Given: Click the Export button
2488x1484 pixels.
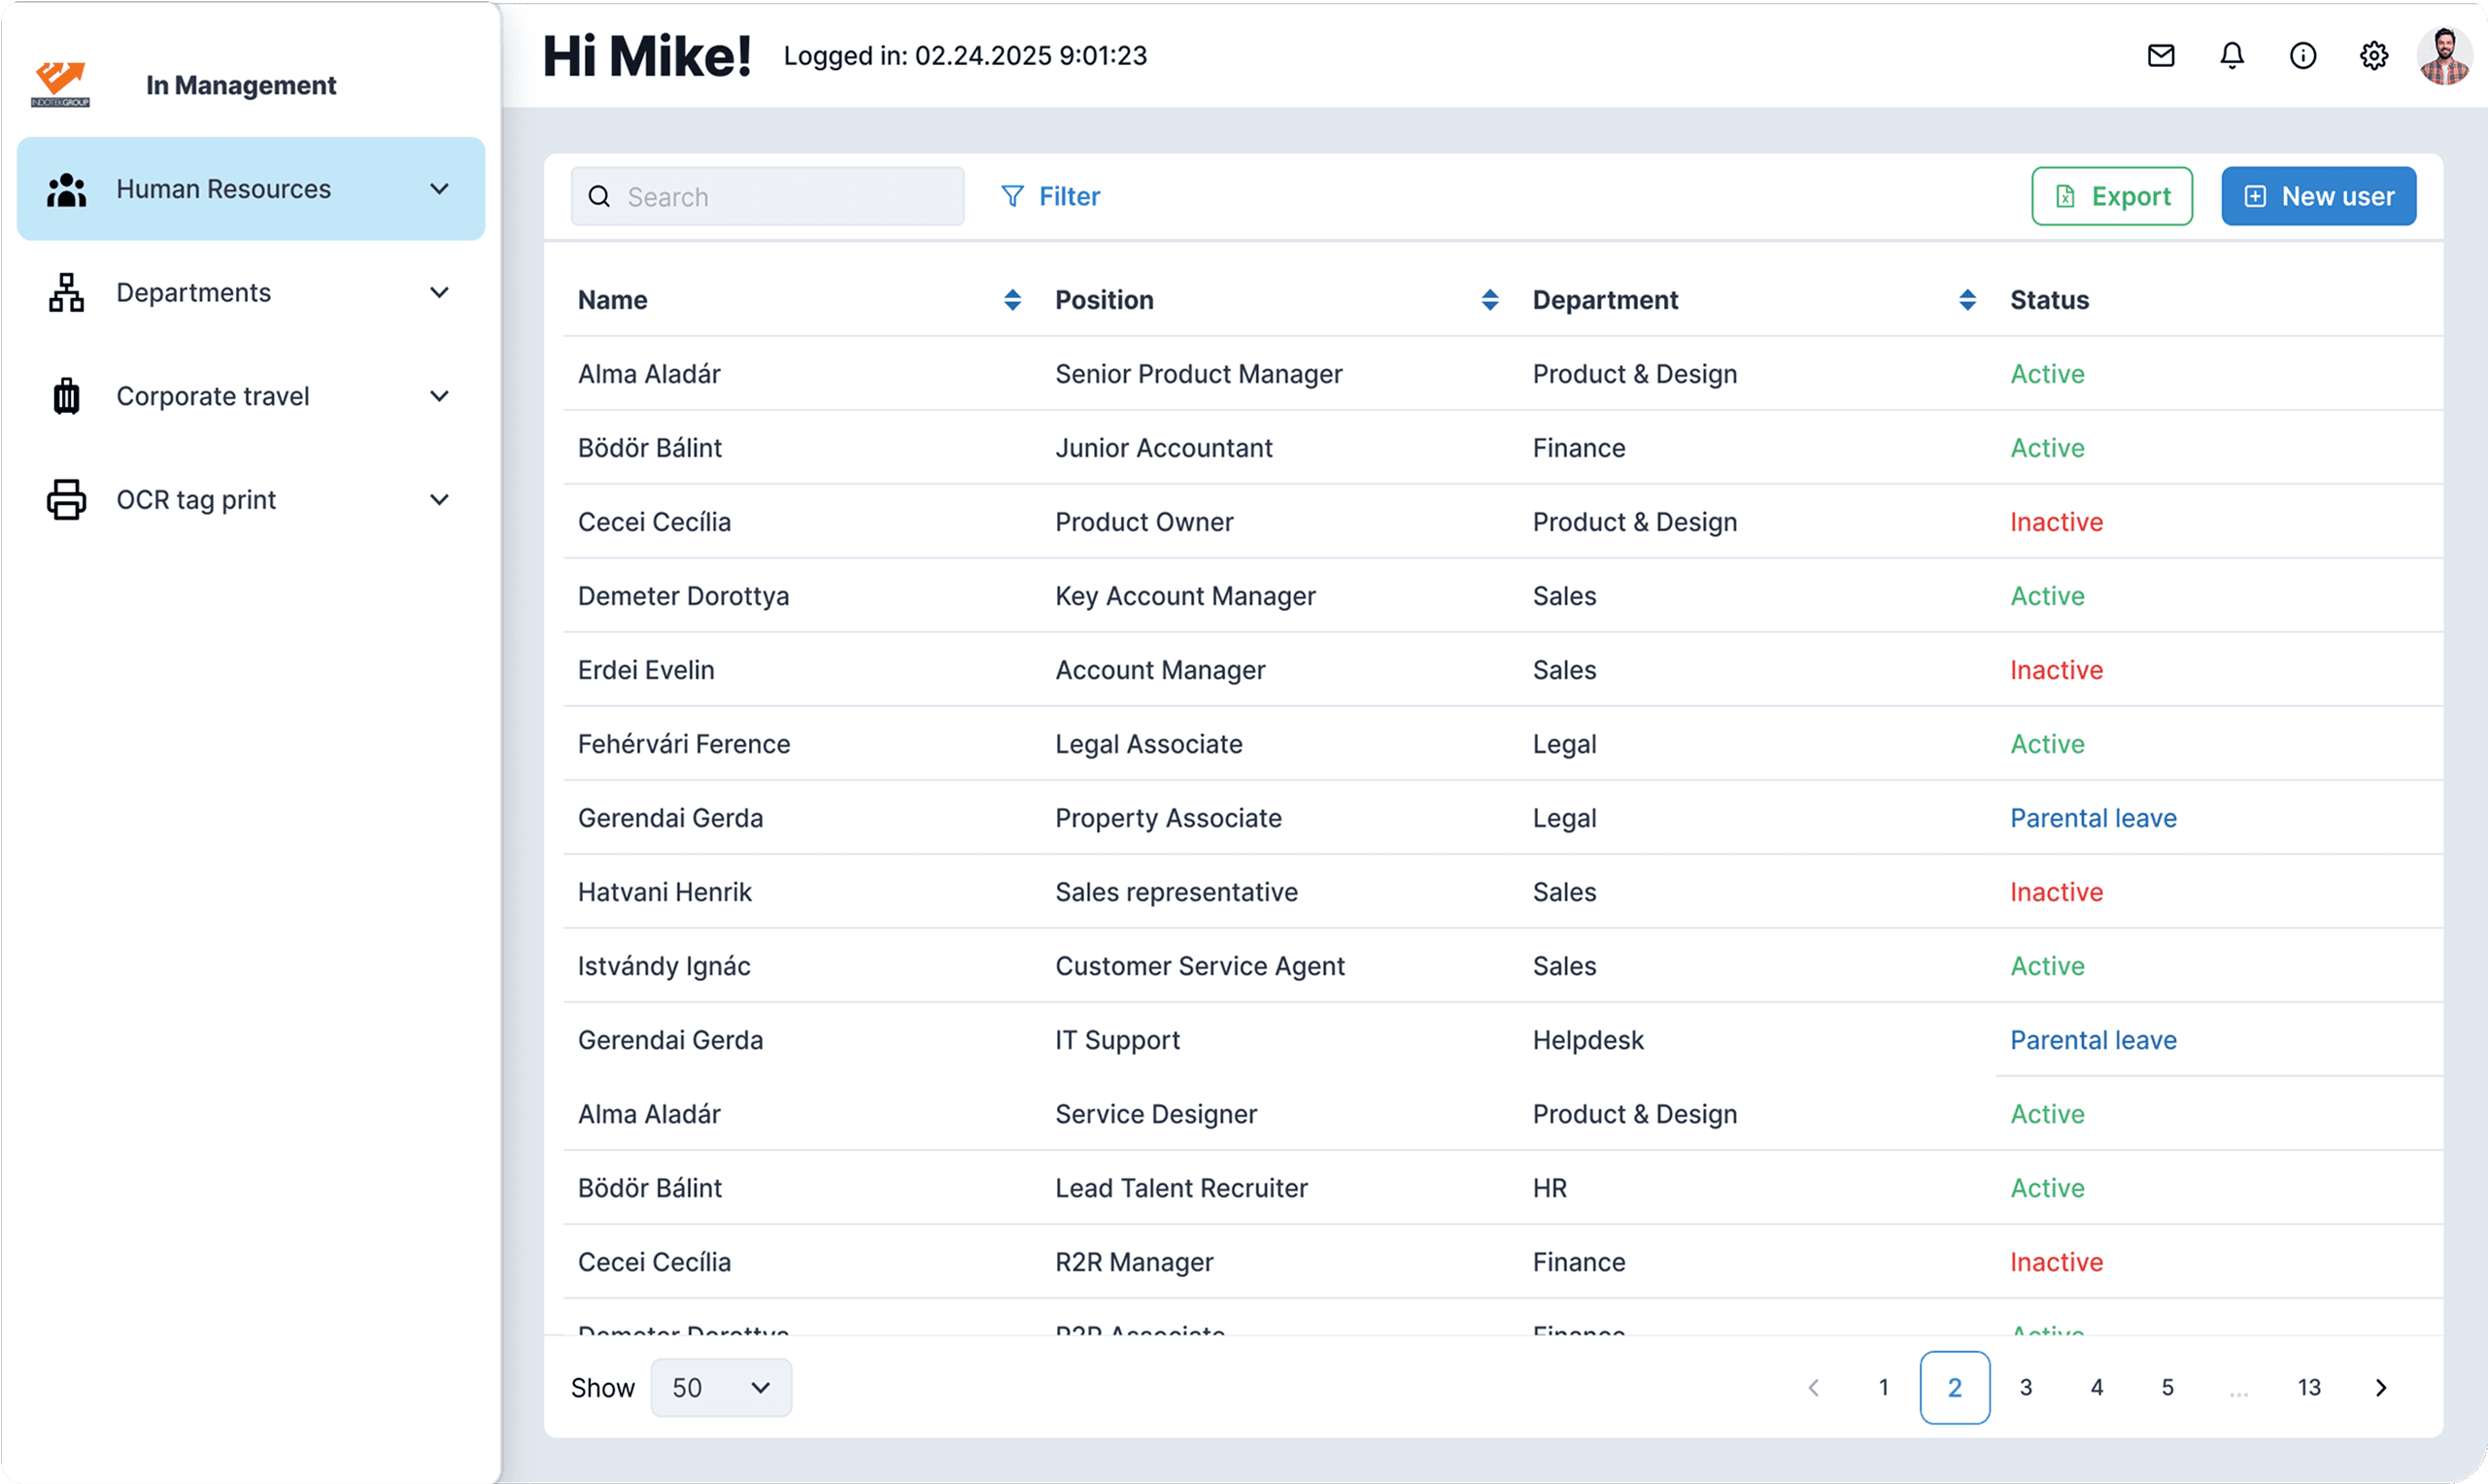Looking at the screenshot, I should pyautogui.click(x=2111, y=196).
